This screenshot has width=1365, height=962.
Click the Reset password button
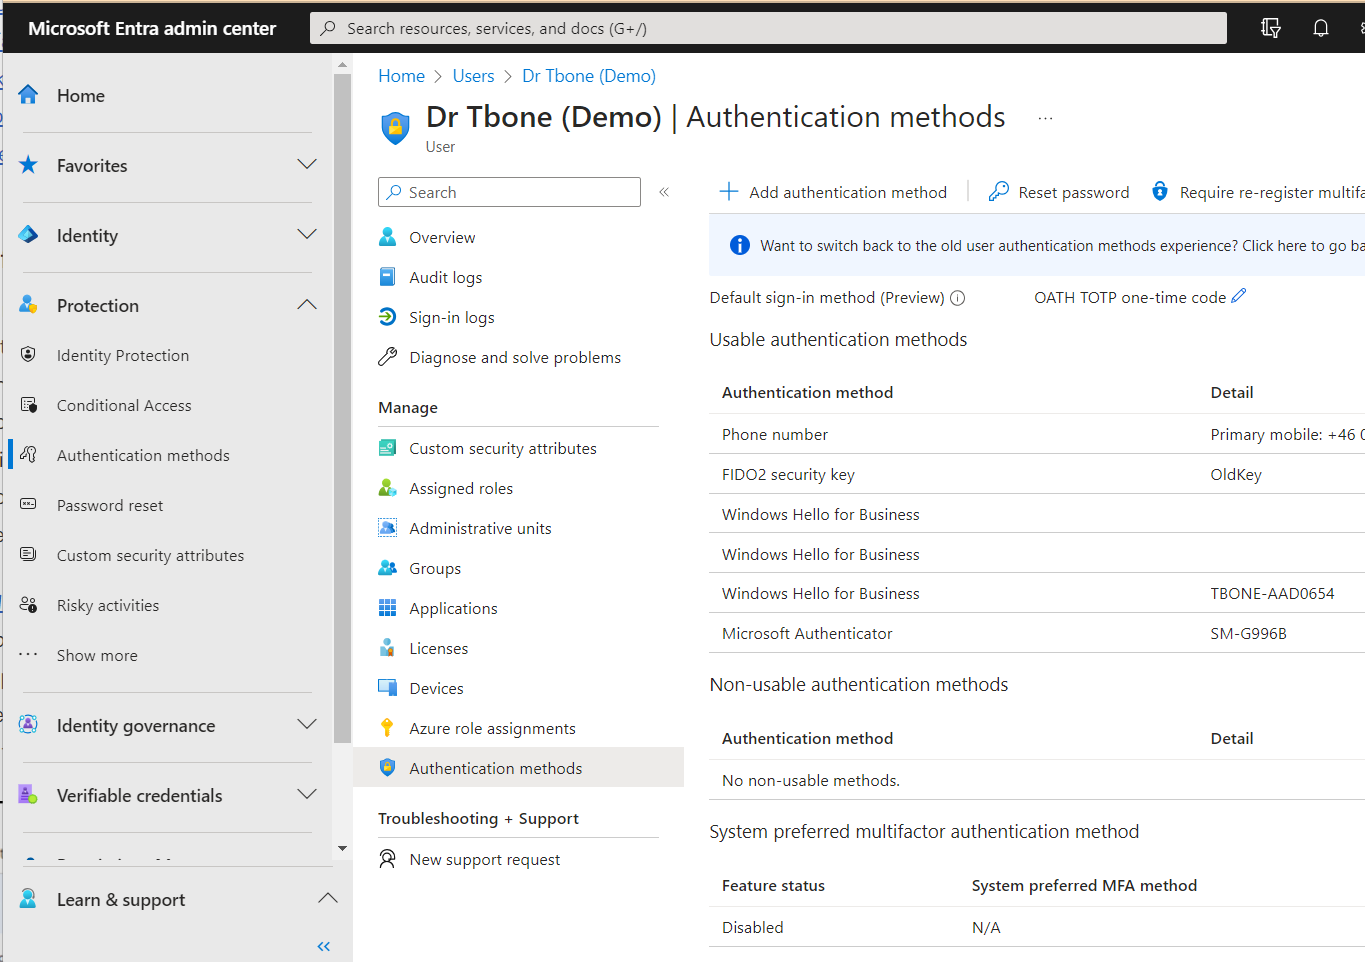(1058, 191)
